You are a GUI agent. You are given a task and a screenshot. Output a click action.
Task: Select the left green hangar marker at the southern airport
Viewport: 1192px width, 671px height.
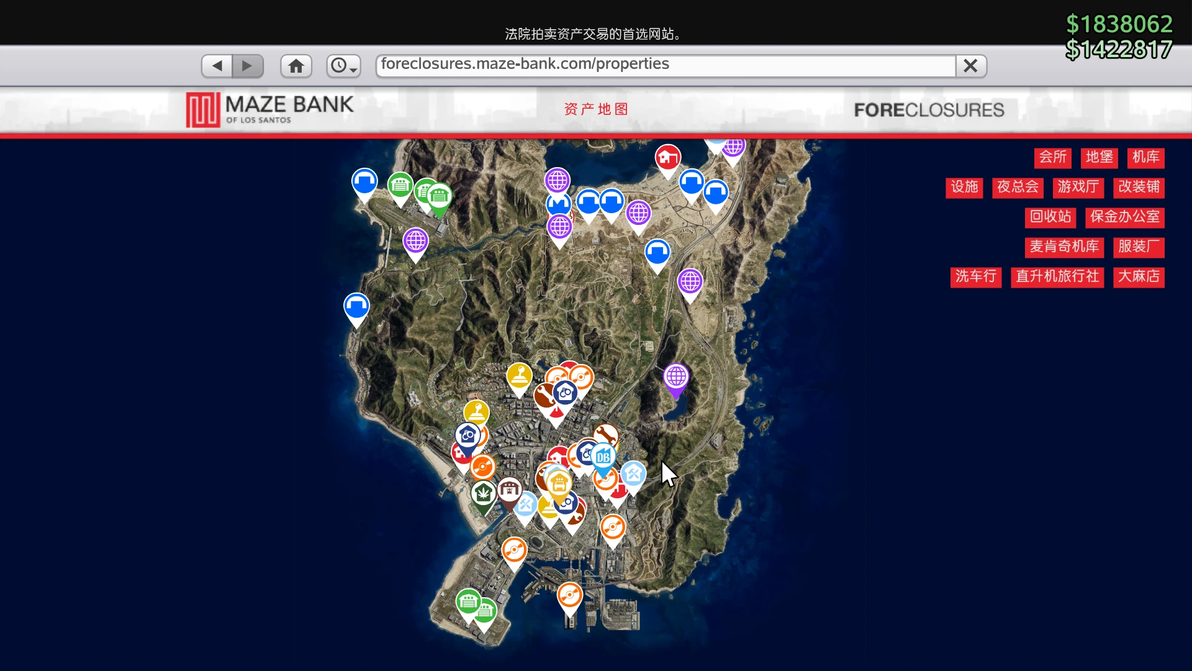[x=468, y=603]
